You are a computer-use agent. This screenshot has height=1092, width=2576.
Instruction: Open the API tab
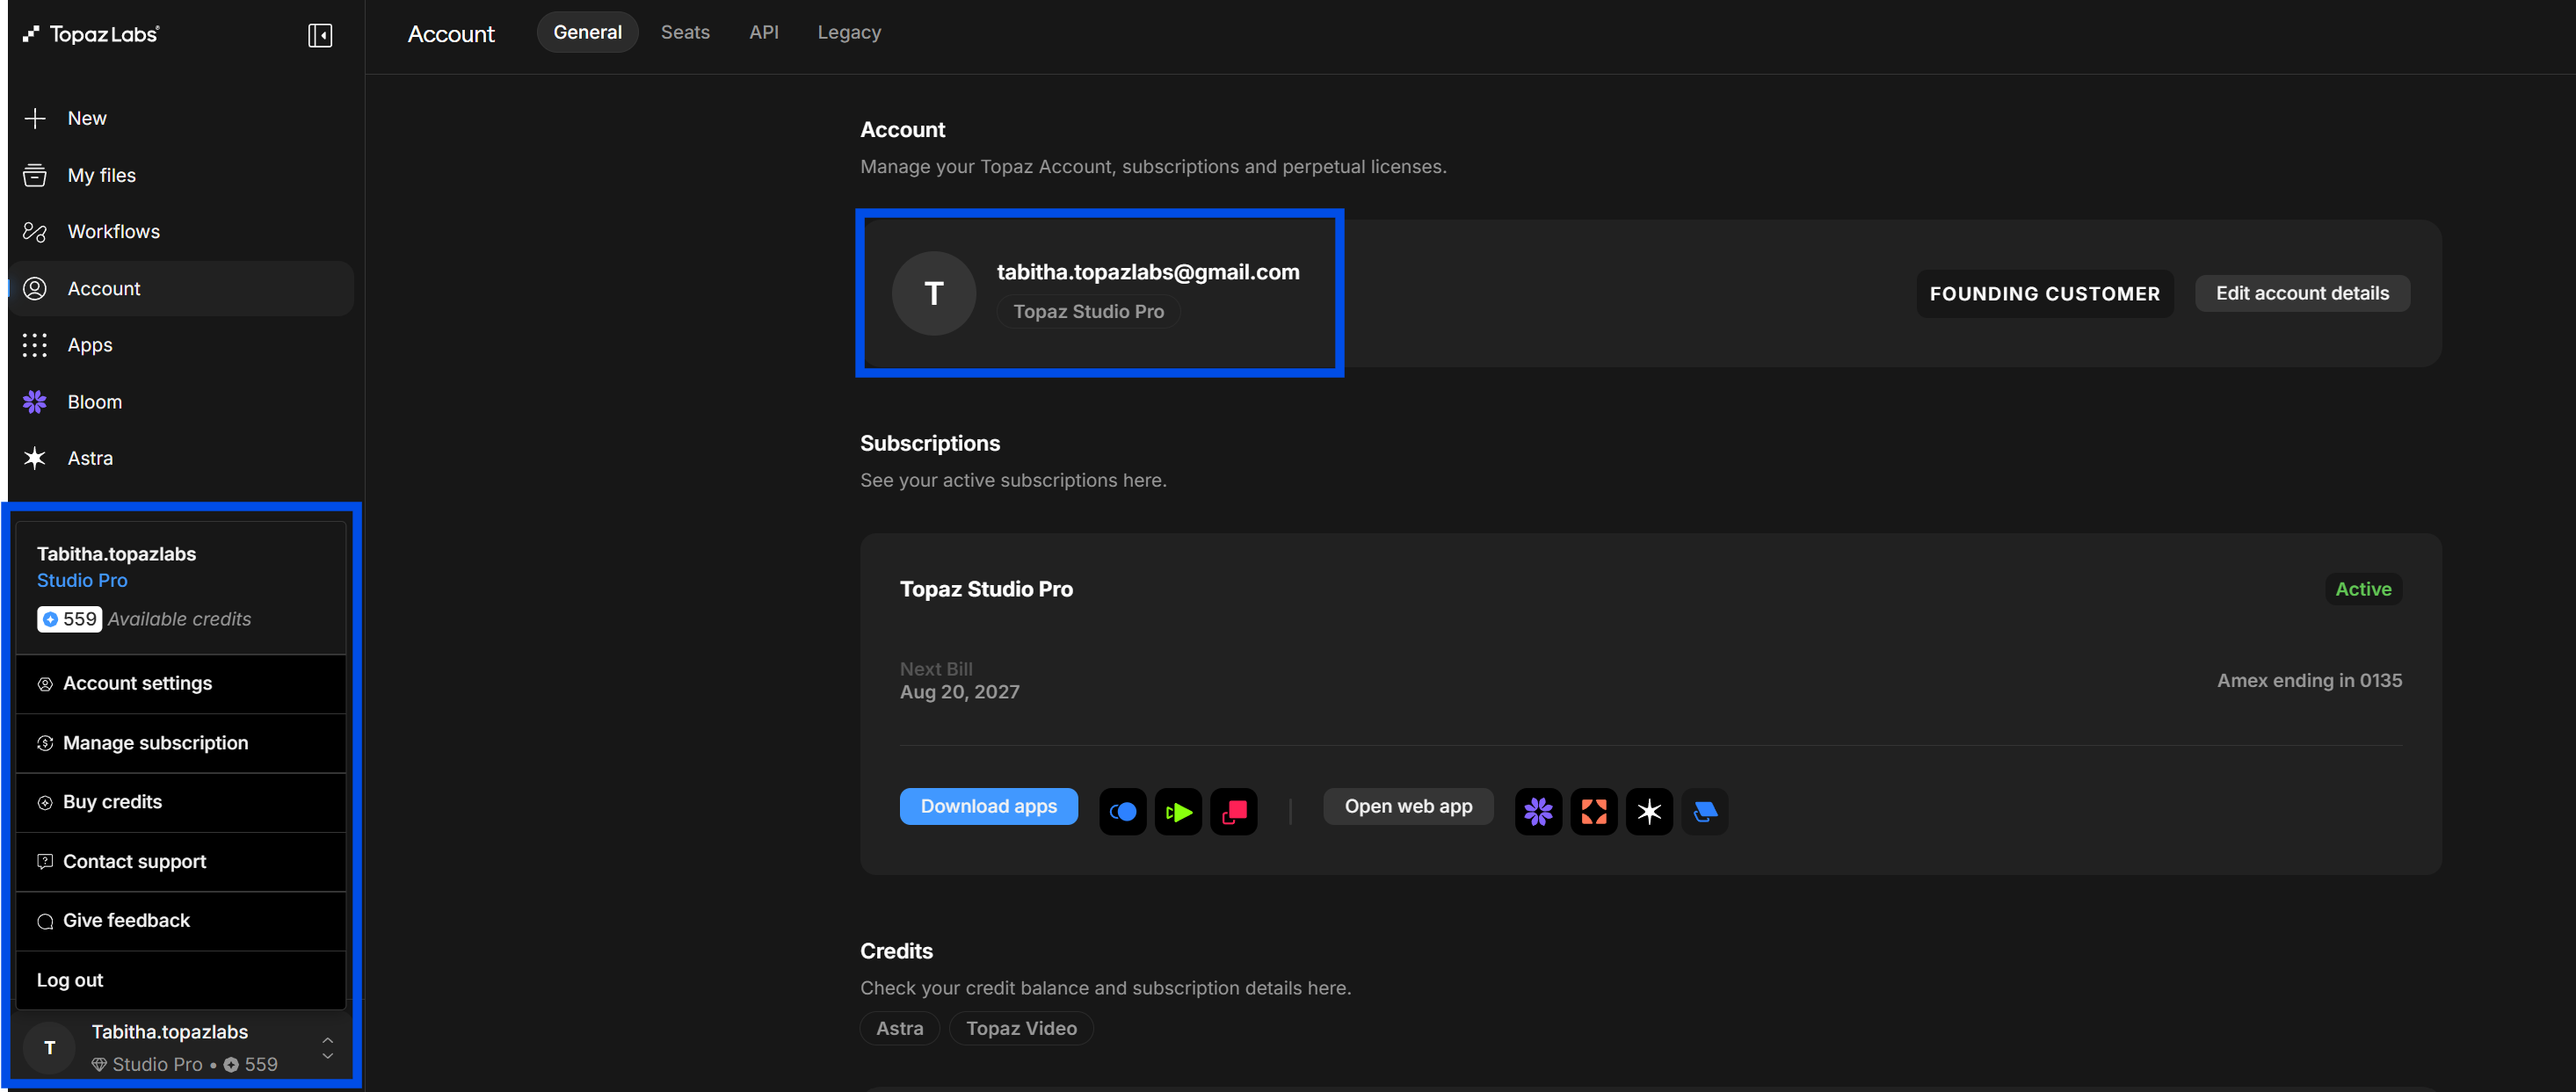(x=764, y=32)
